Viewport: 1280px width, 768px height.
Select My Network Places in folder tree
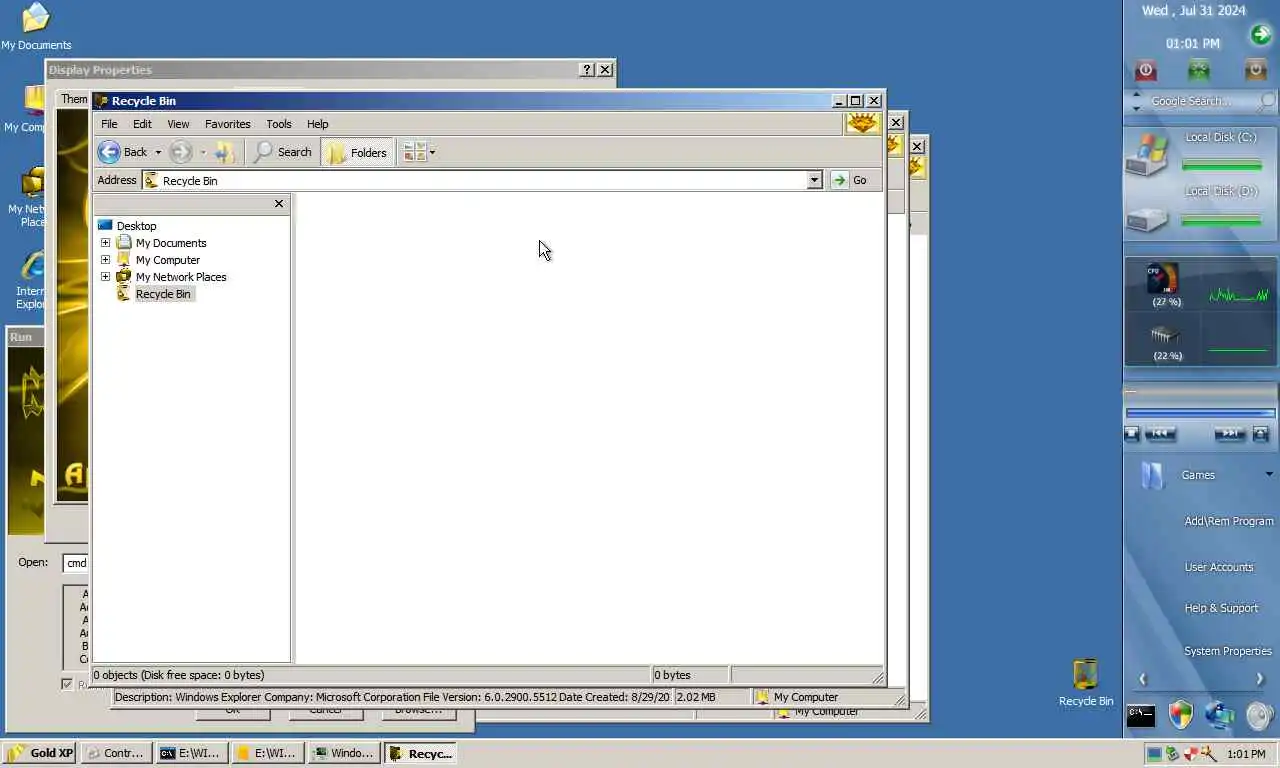click(181, 277)
